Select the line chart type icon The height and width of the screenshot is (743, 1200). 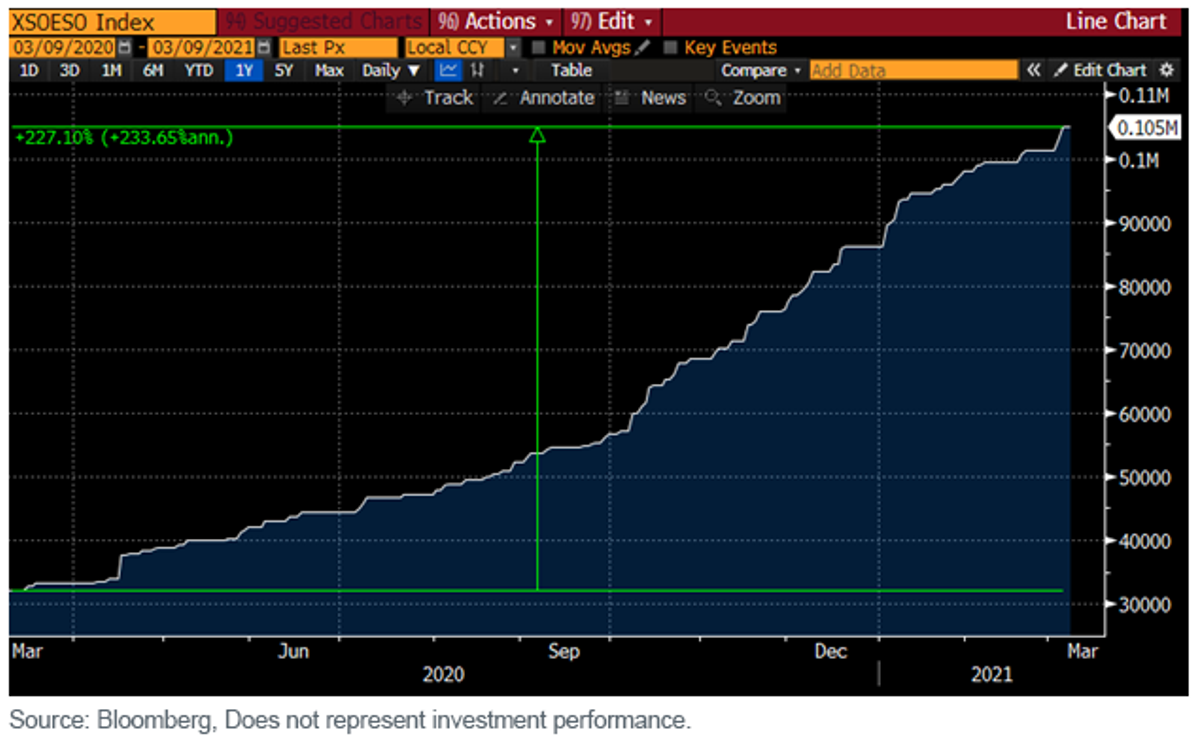point(449,70)
